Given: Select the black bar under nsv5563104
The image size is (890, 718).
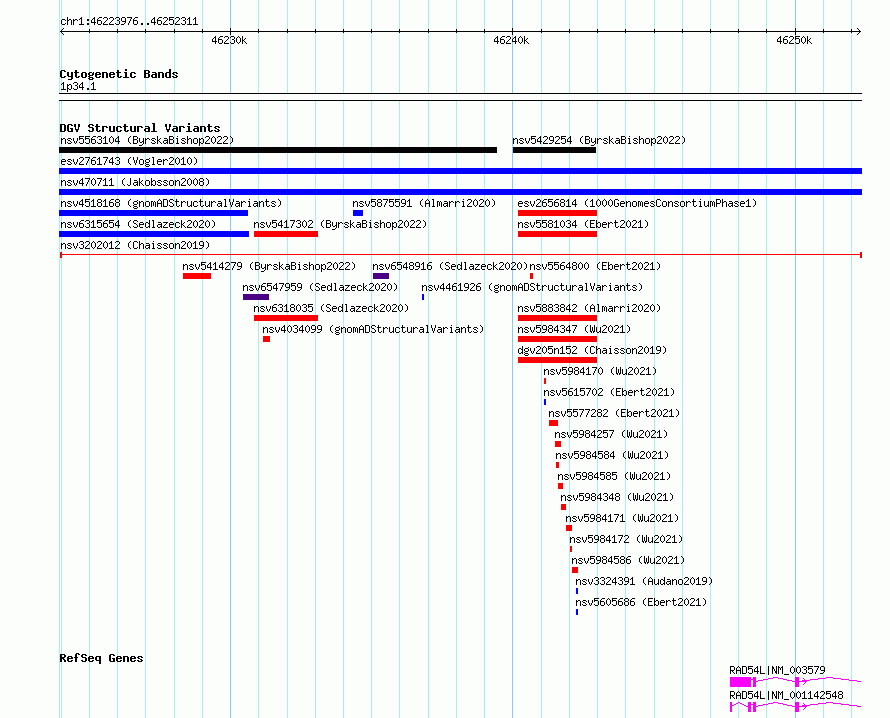Looking at the screenshot, I should [x=278, y=150].
